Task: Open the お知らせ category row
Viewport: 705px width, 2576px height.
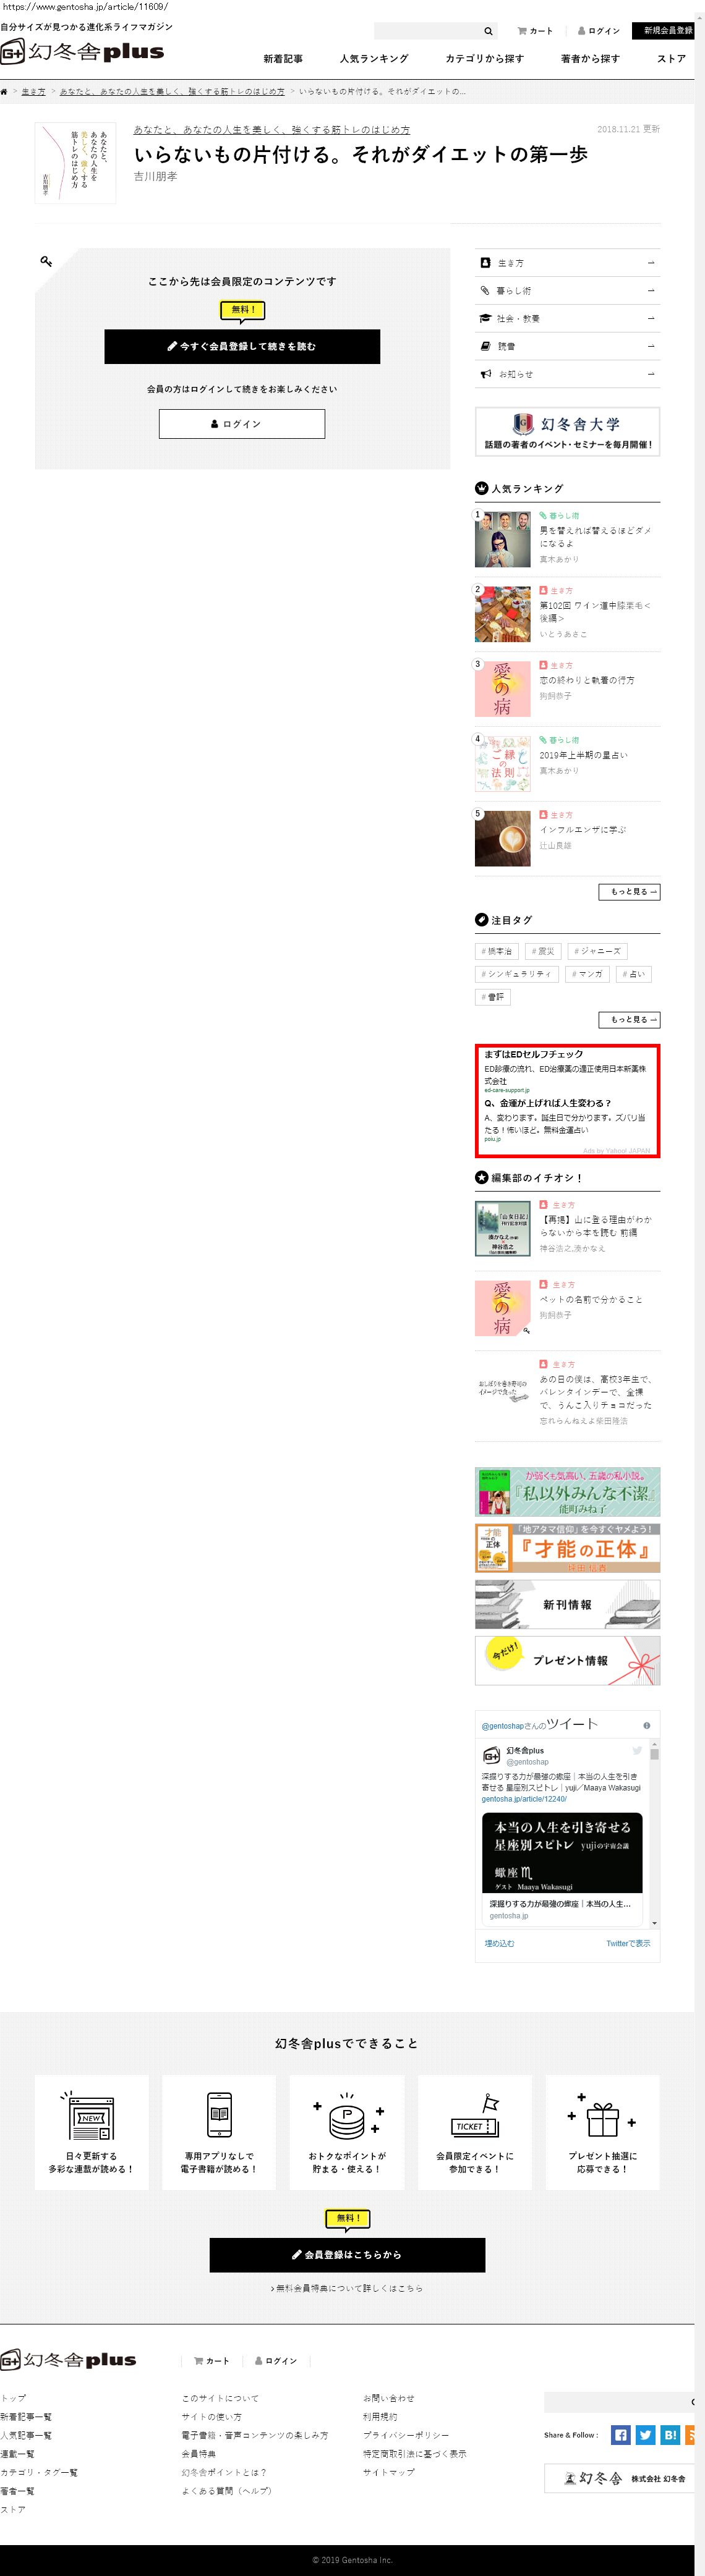Action: point(567,374)
